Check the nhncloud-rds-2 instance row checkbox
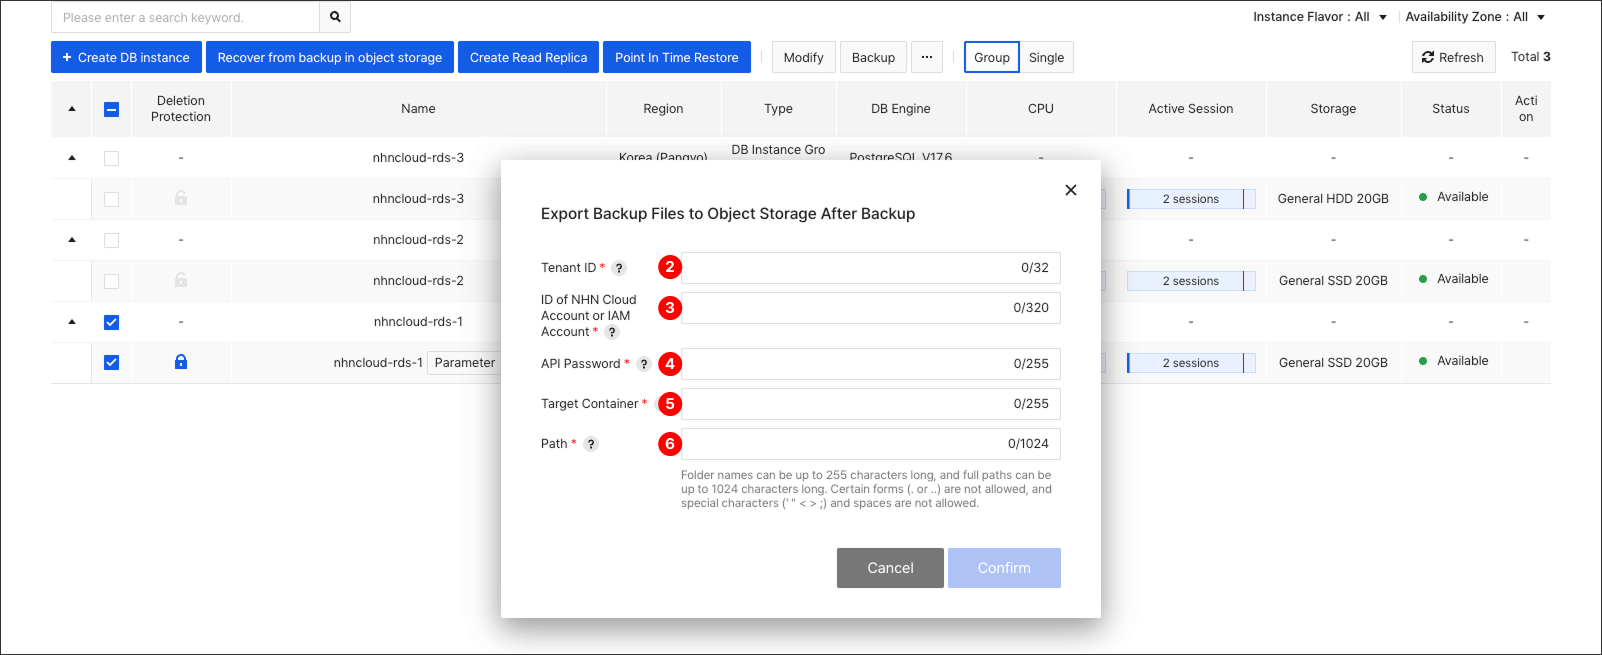 click(111, 281)
